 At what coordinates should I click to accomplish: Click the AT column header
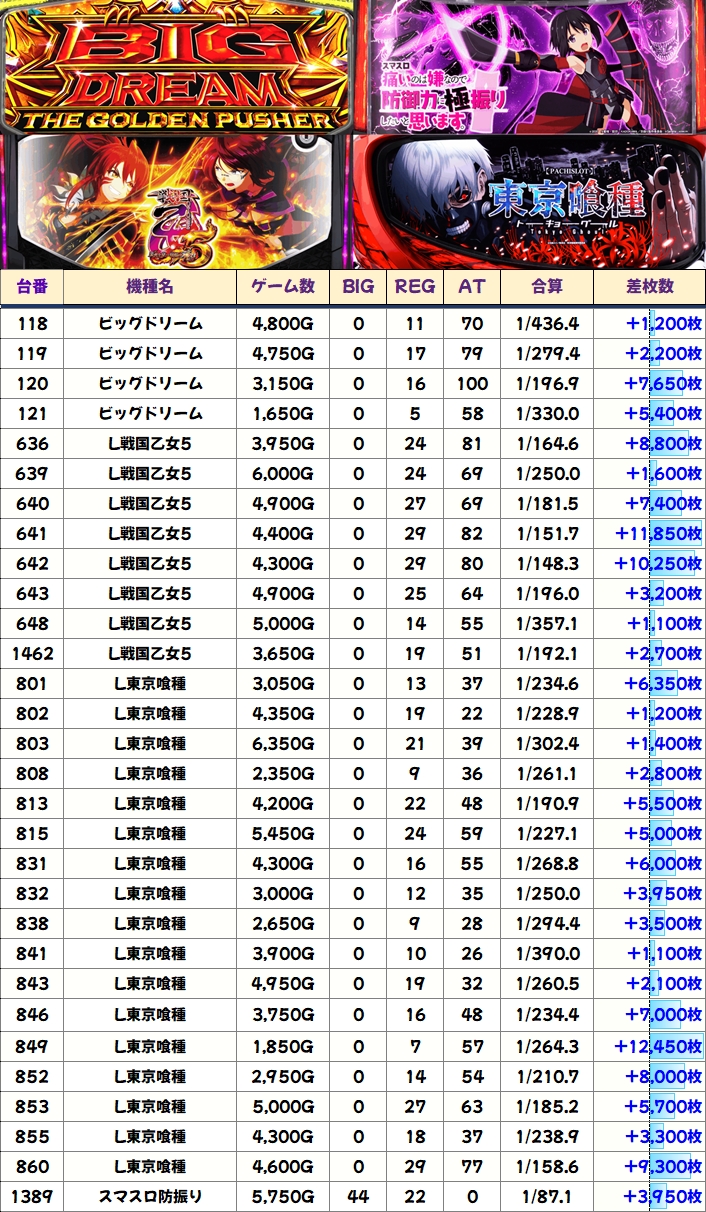[472, 287]
